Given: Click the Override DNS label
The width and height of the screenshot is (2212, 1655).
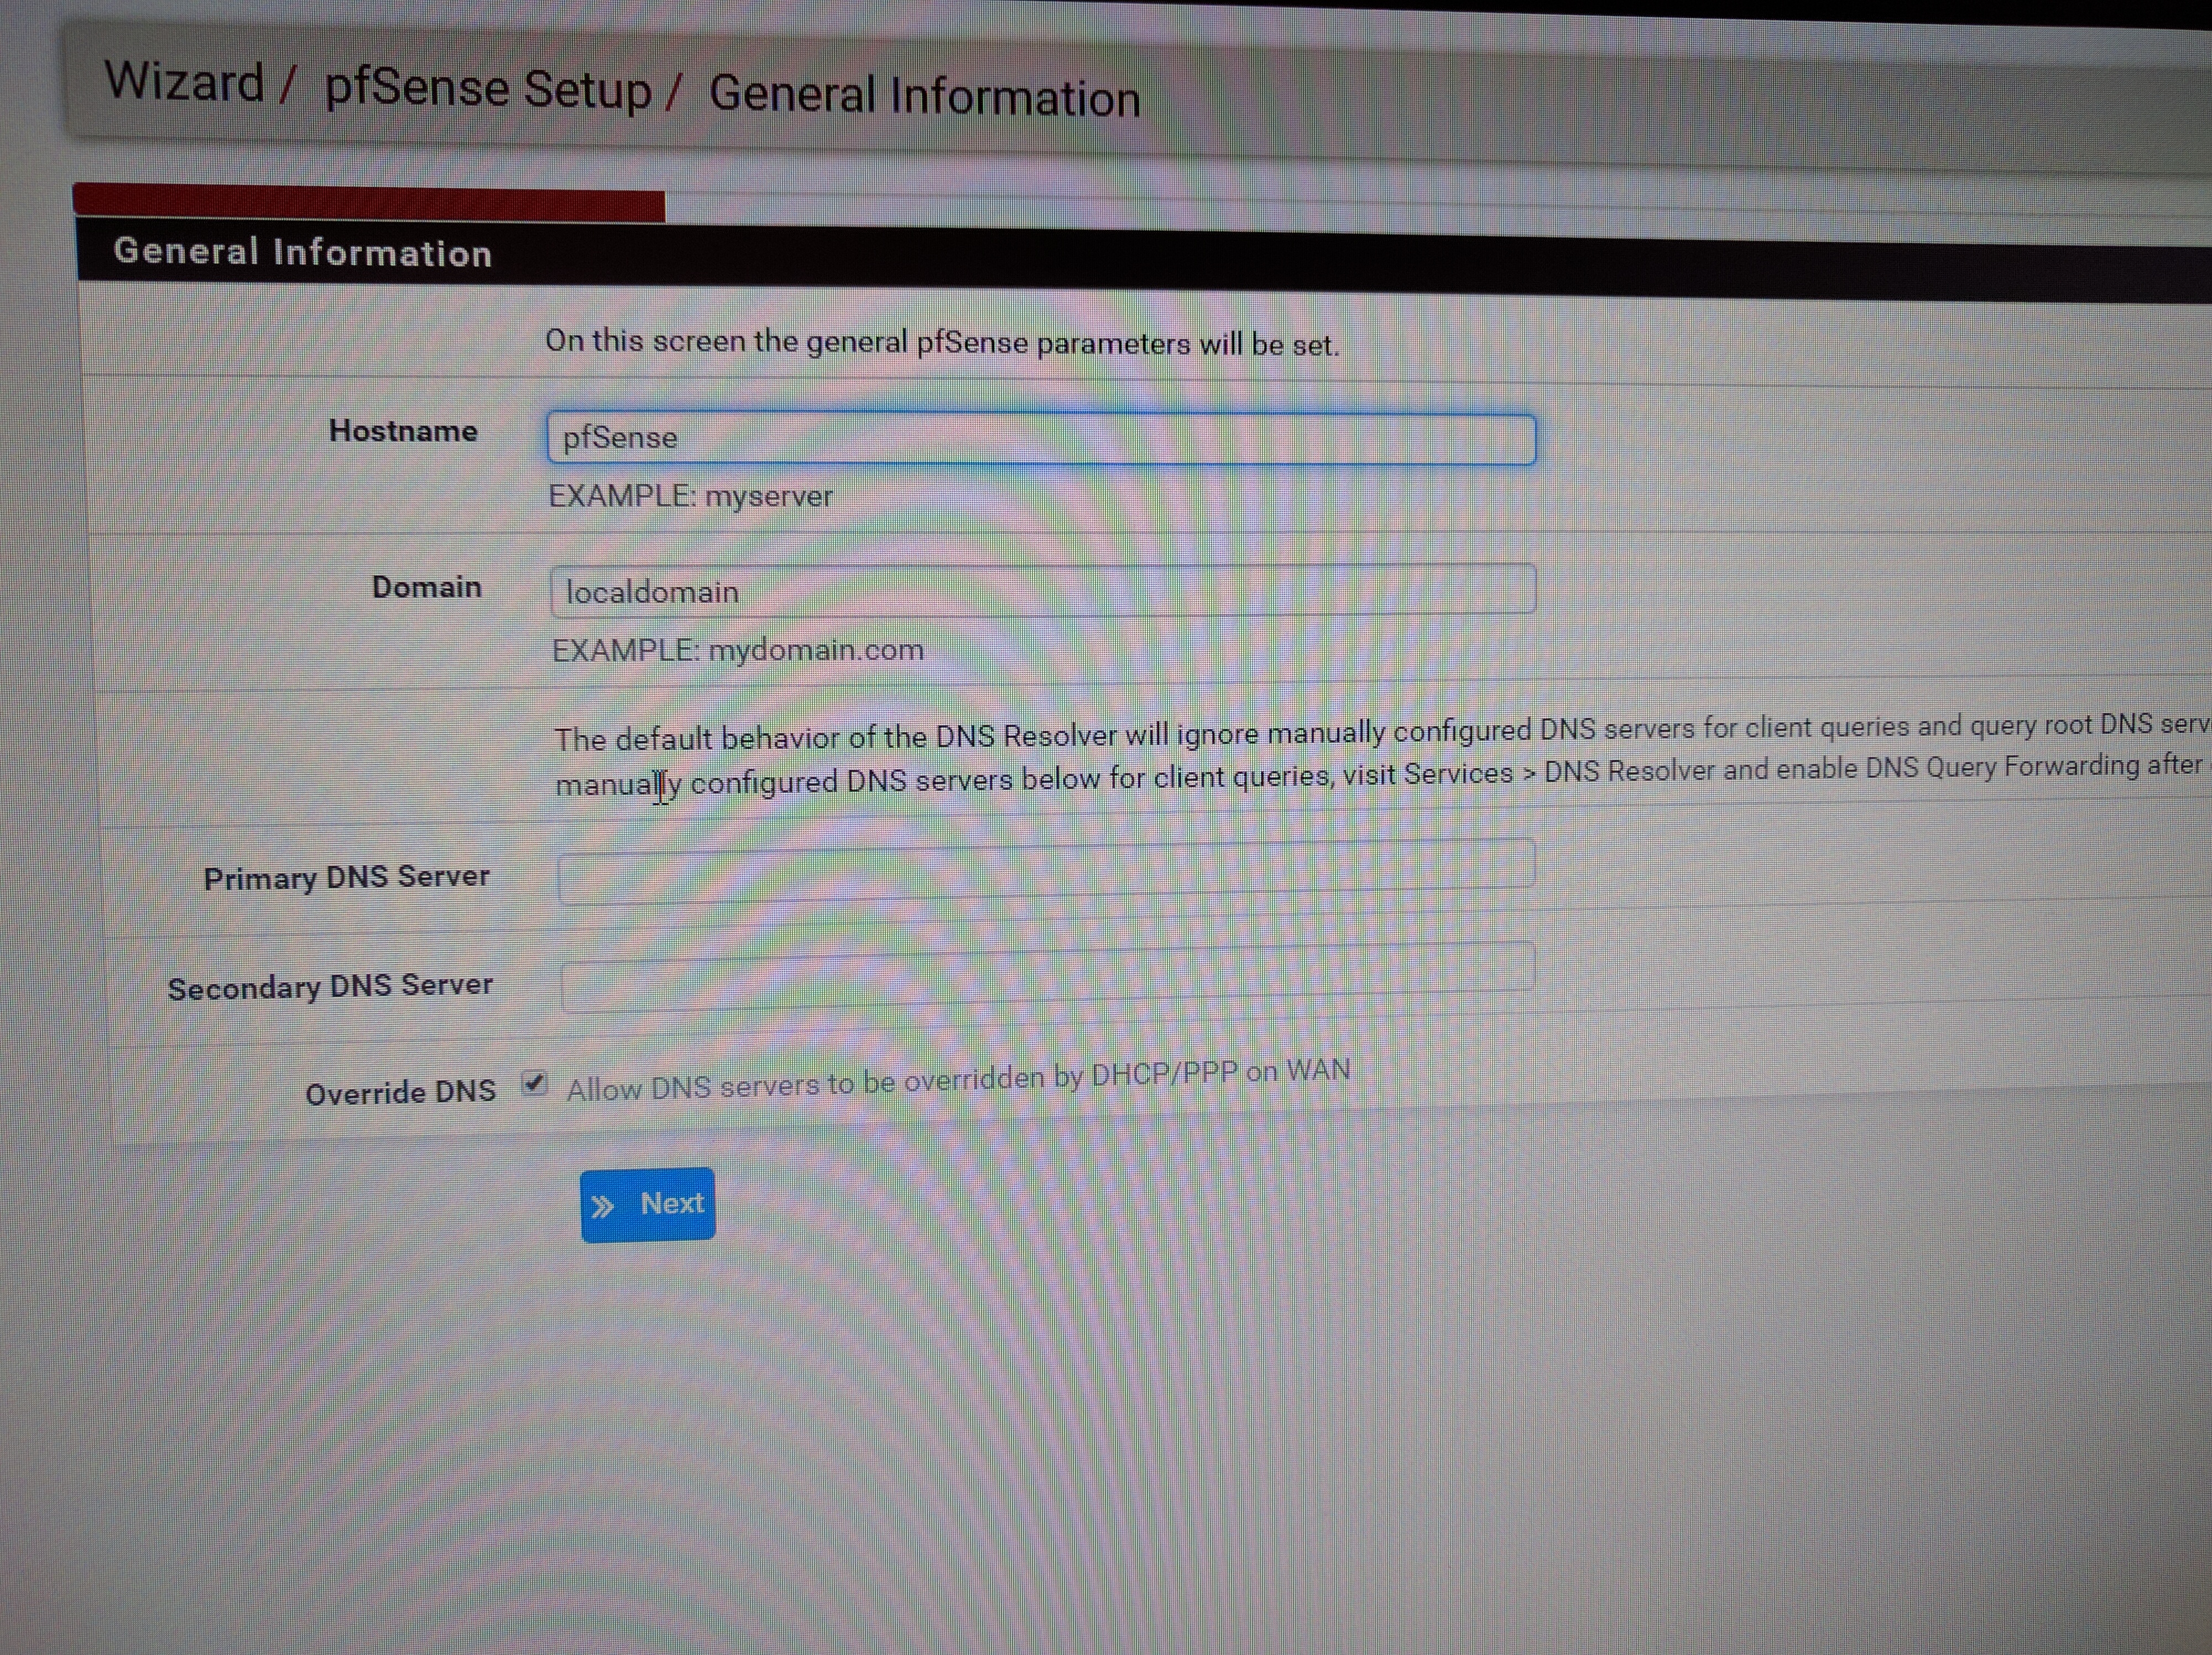Looking at the screenshot, I should pos(401,1093).
